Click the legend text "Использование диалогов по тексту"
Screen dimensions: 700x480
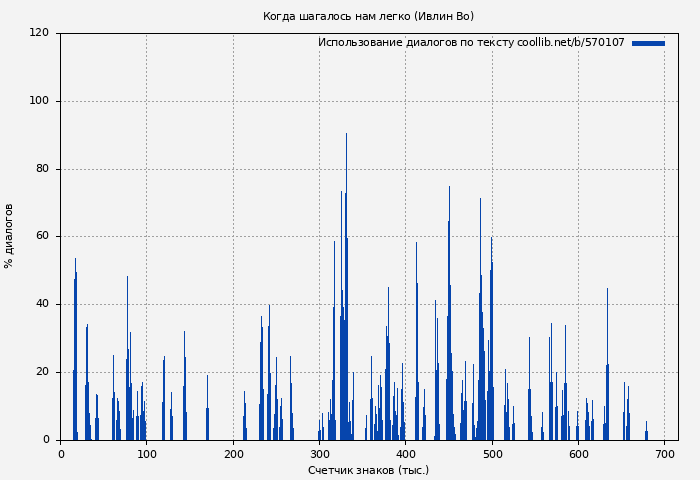point(416,43)
